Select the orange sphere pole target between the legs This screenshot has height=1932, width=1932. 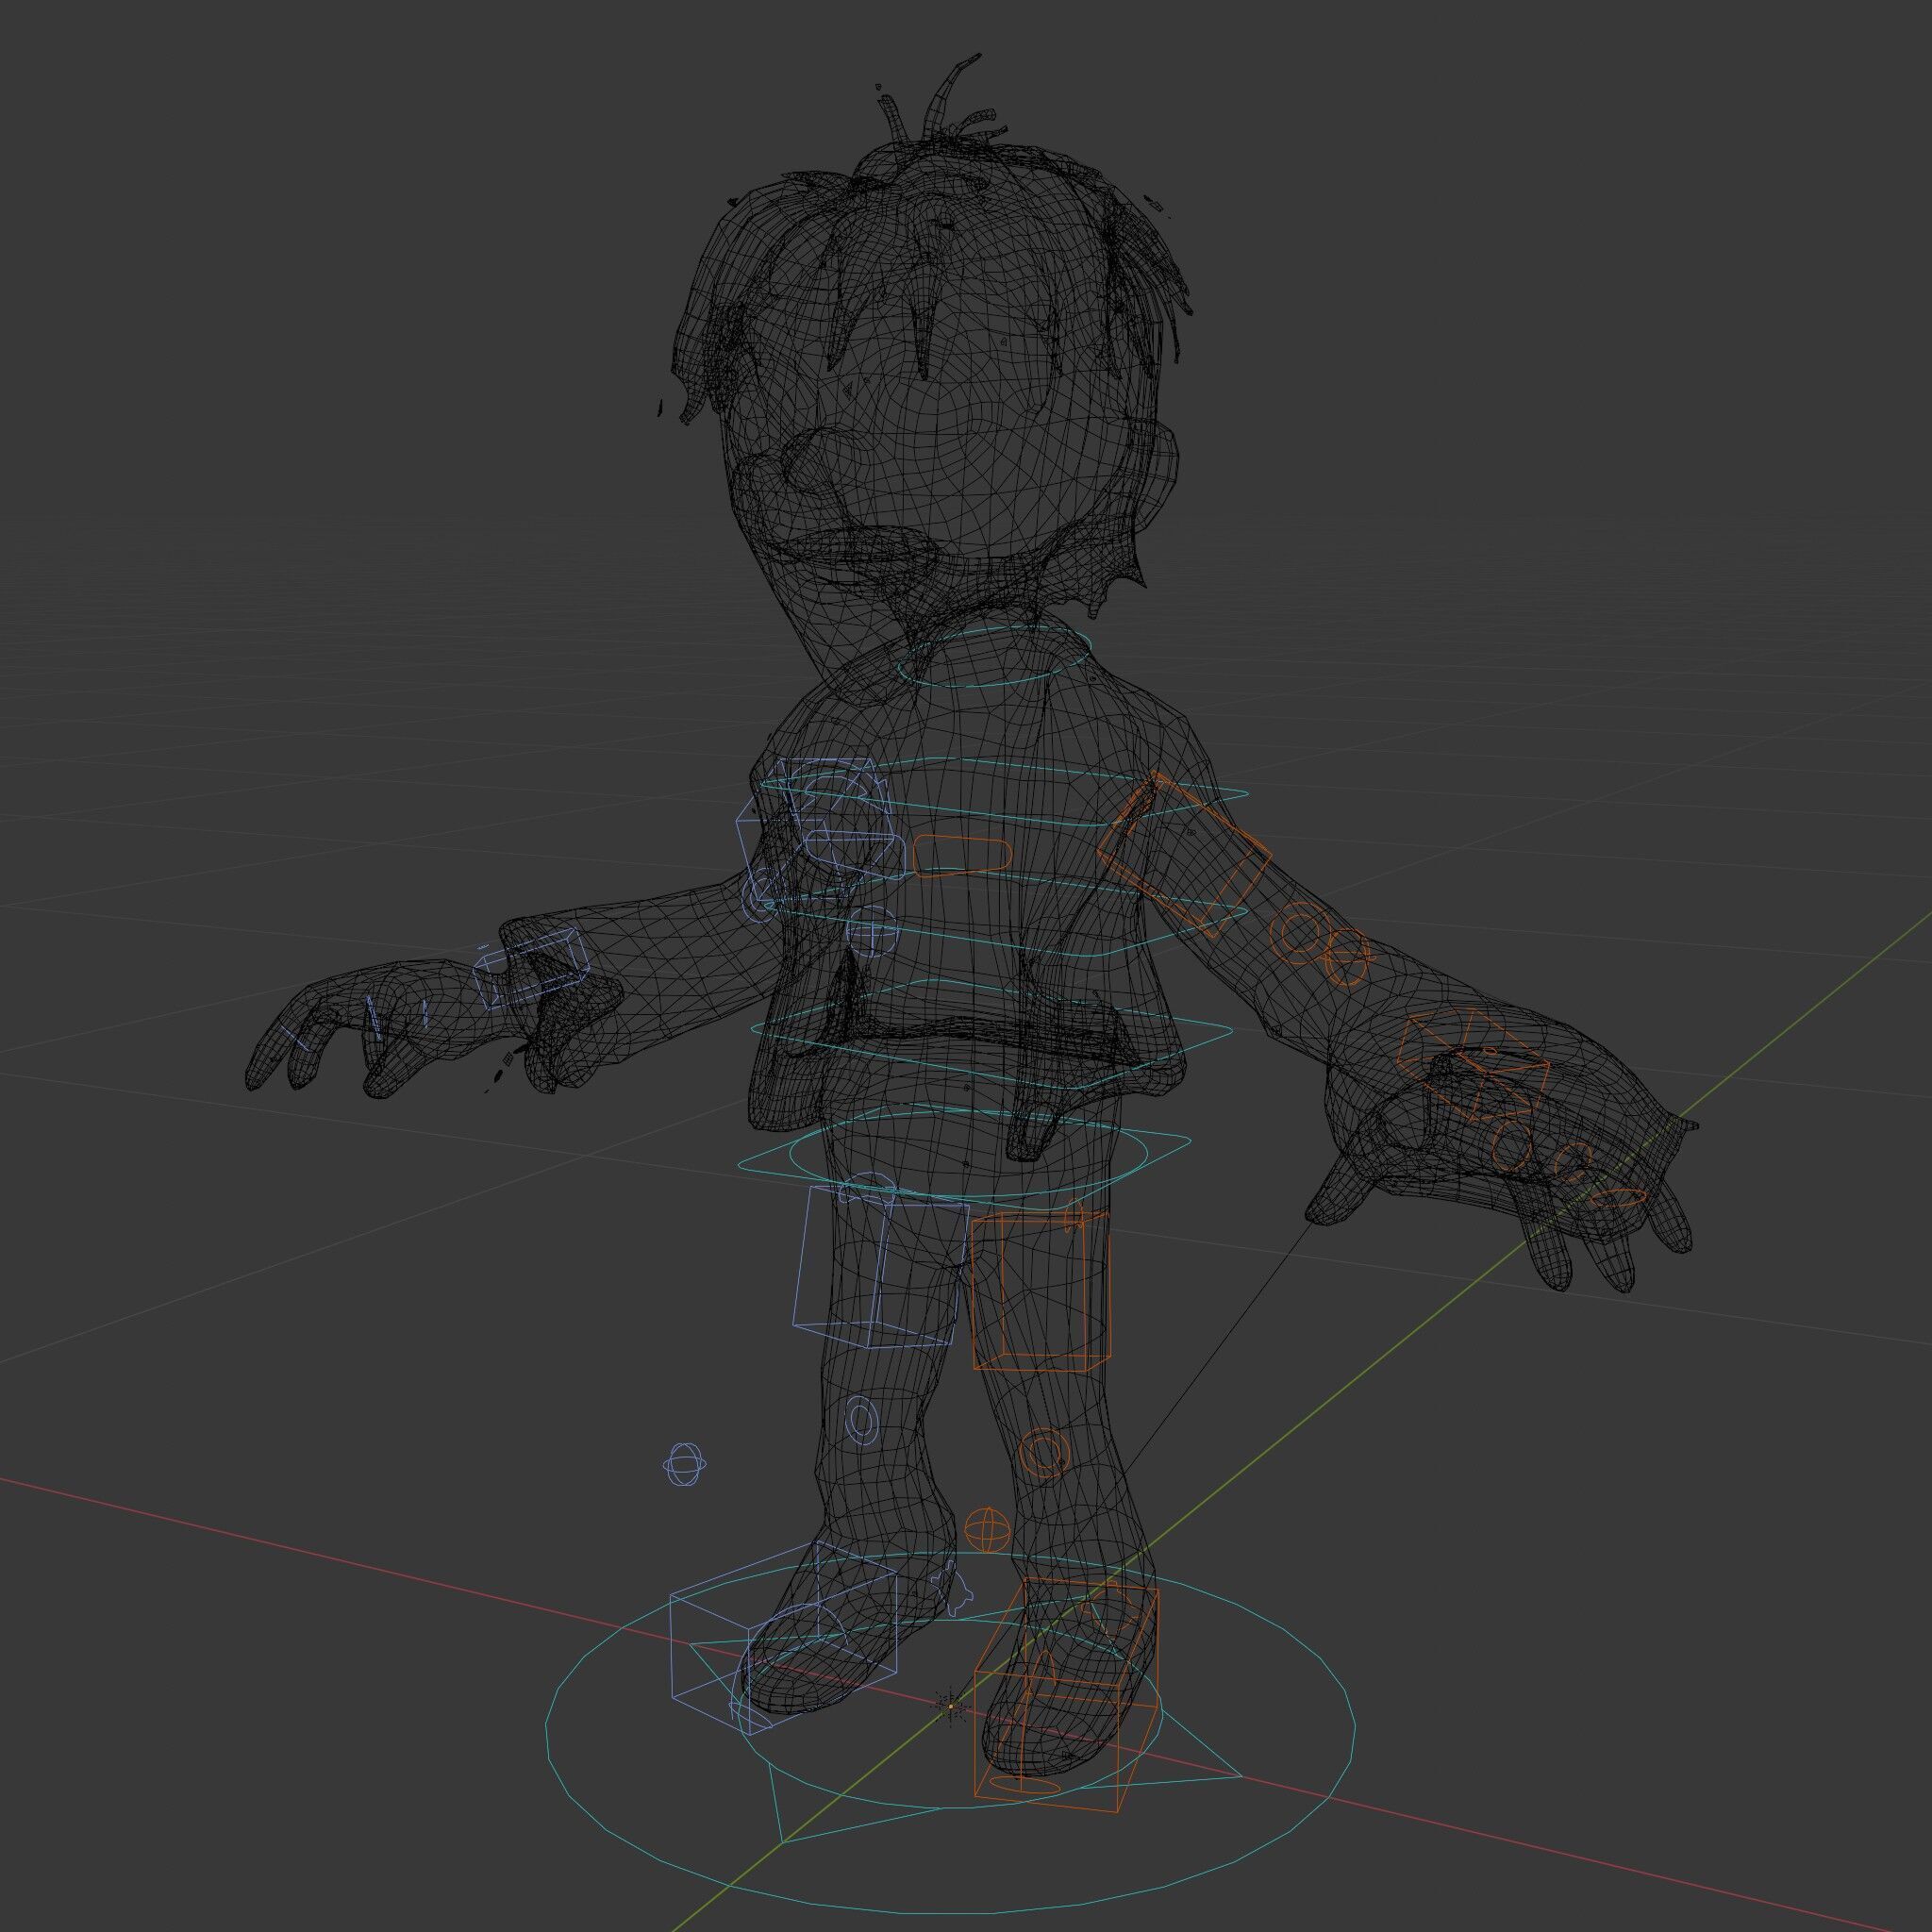pos(988,1531)
